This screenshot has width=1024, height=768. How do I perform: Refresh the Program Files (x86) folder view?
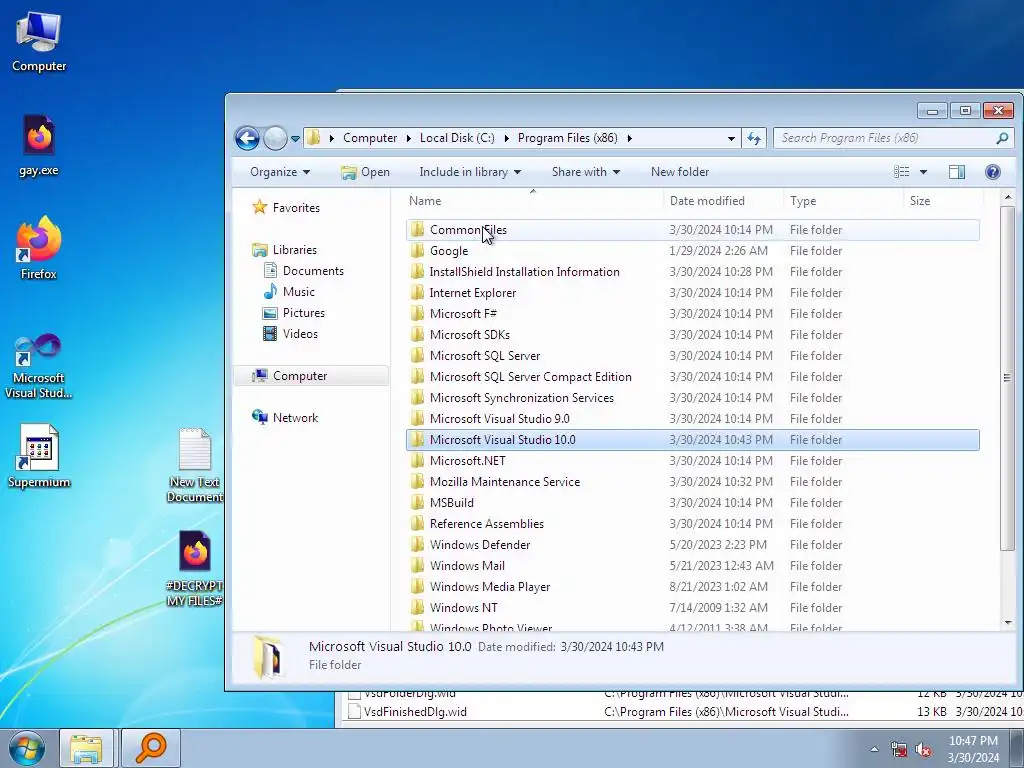point(754,138)
